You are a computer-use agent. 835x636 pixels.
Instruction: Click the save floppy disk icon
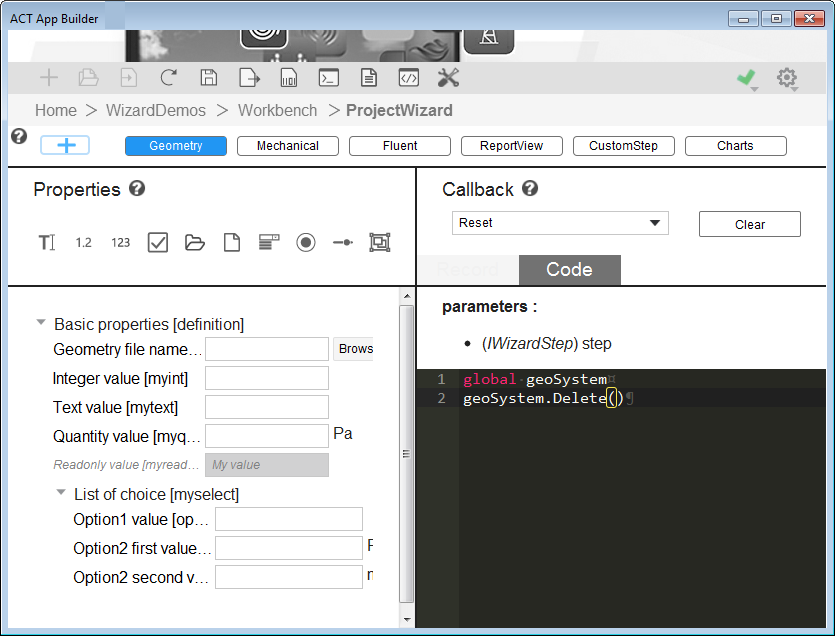pyautogui.click(x=208, y=78)
